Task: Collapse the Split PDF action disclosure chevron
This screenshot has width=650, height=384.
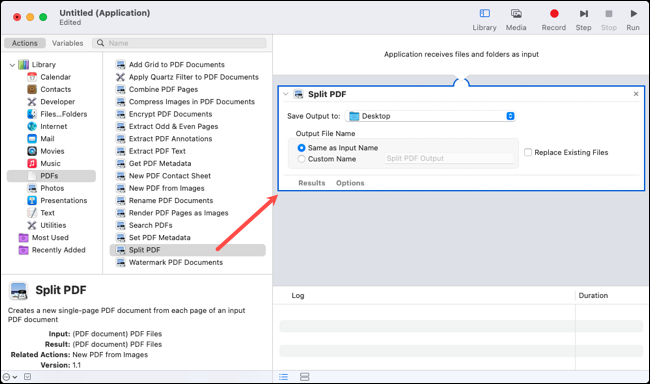Action: click(285, 94)
